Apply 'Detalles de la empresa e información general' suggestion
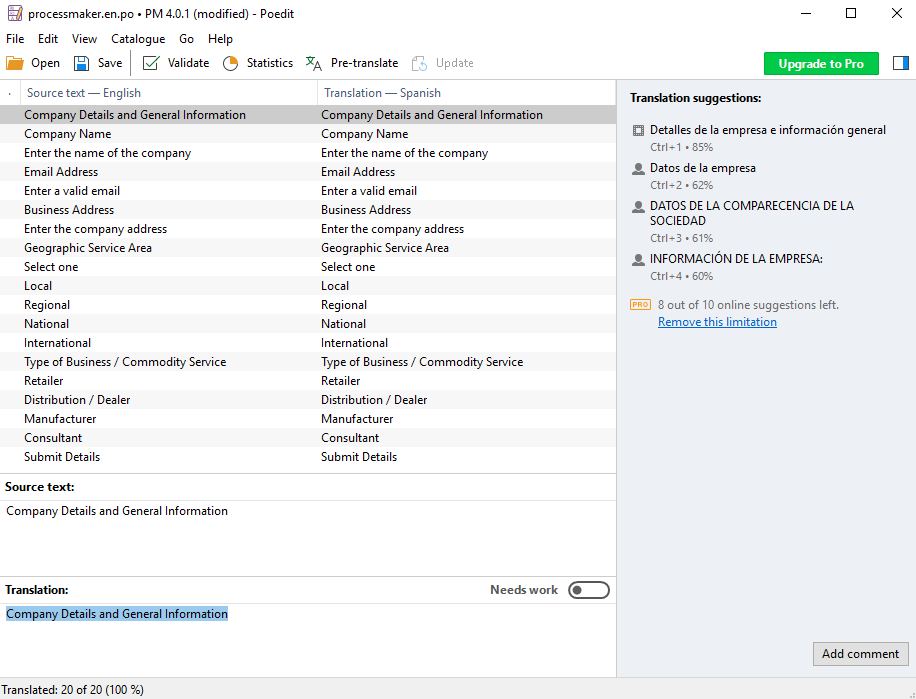The image size is (916, 699). click(767, 130)
